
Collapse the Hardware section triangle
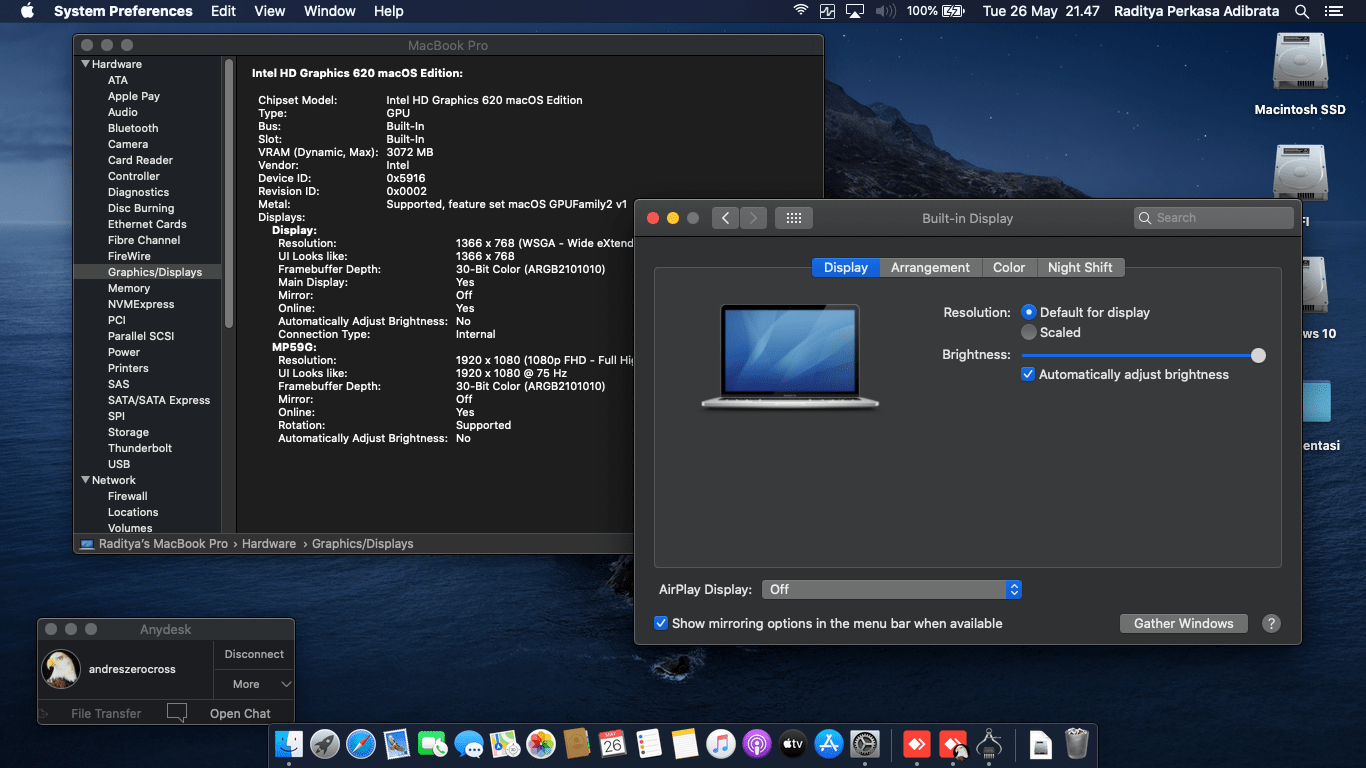86,64
